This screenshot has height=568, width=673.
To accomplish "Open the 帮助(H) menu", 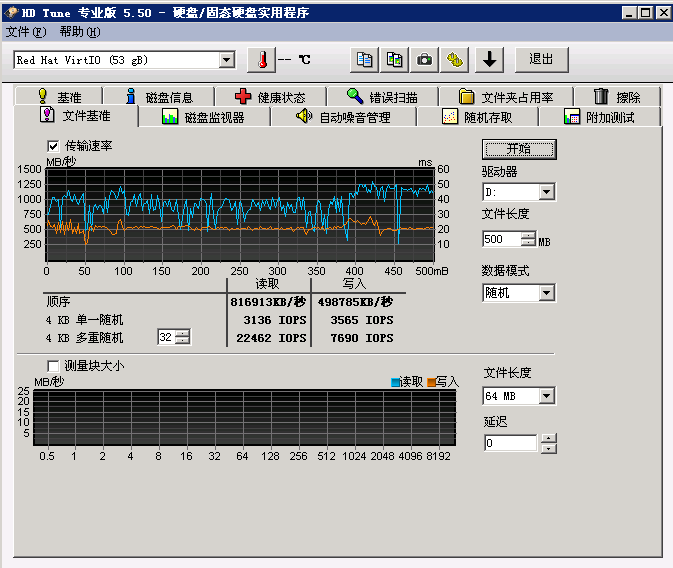I will point(80,32).
